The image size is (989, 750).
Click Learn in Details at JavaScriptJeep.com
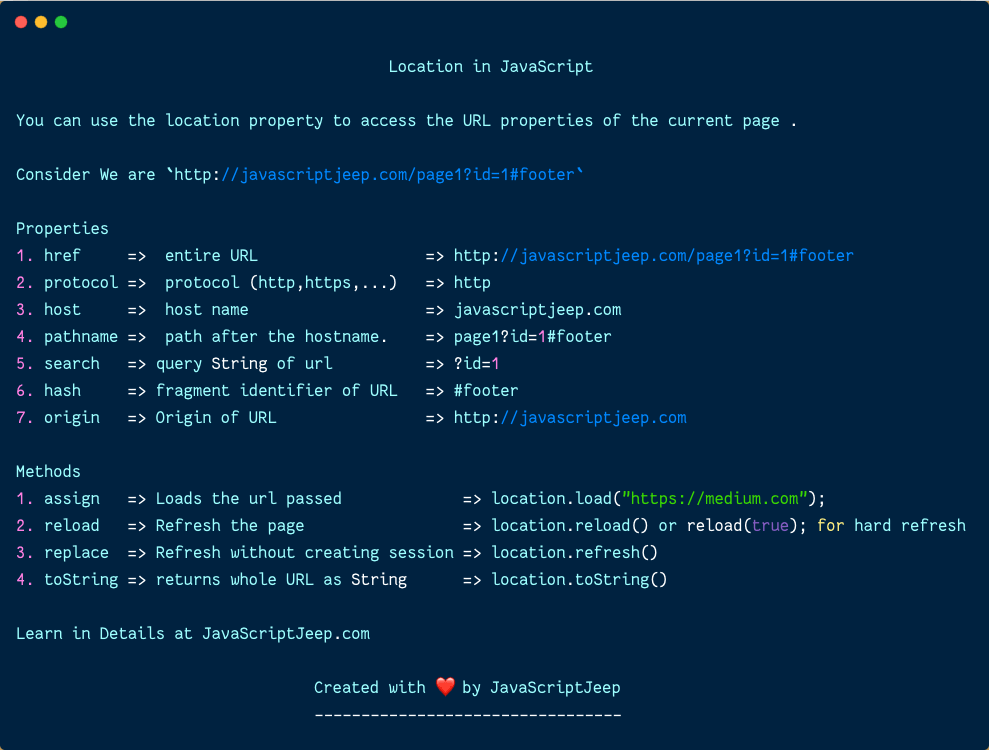pos(193,633)
